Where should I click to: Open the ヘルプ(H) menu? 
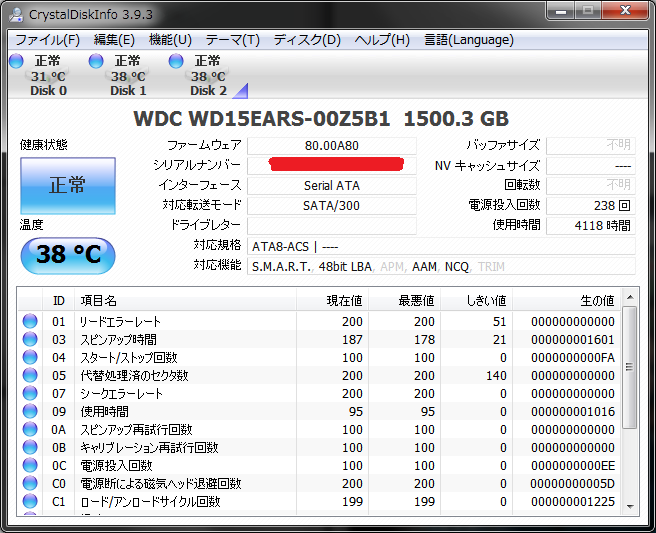click(382, 40)
